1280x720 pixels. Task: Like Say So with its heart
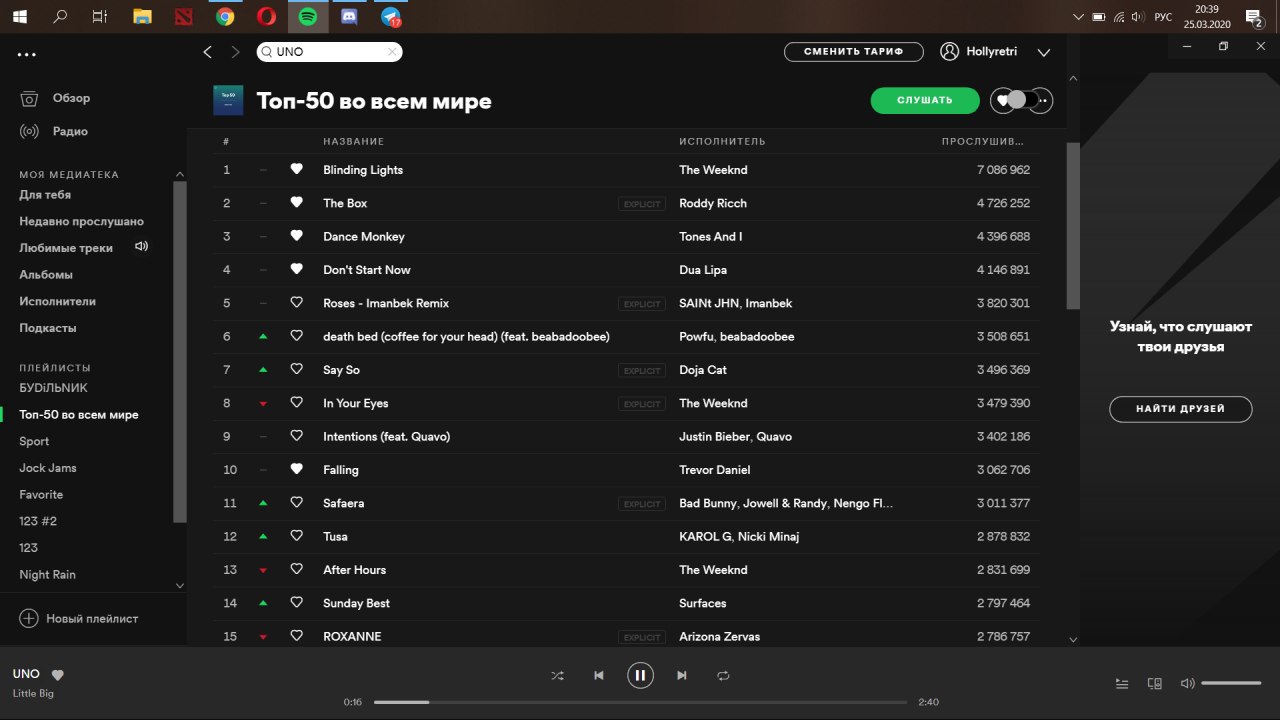point(296,370)
